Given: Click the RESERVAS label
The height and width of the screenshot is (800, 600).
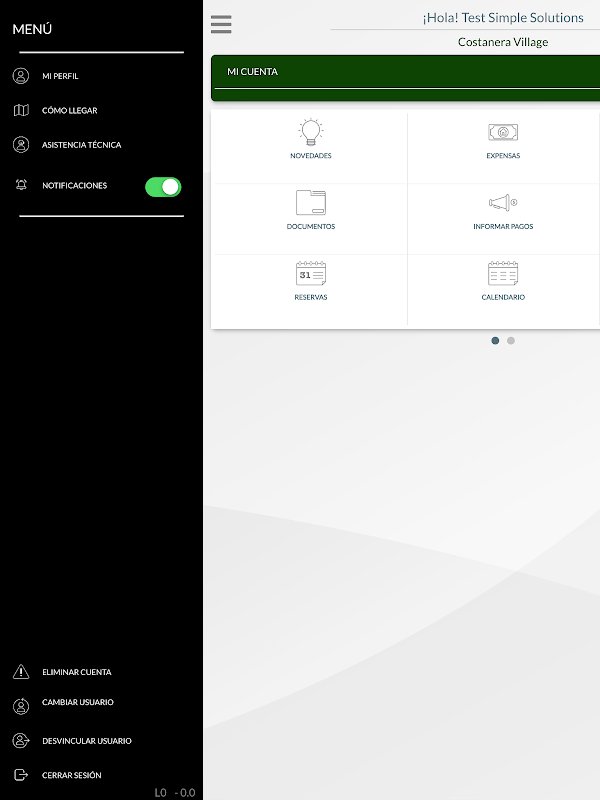Looking at the screenshot, I should click(311, 297).
